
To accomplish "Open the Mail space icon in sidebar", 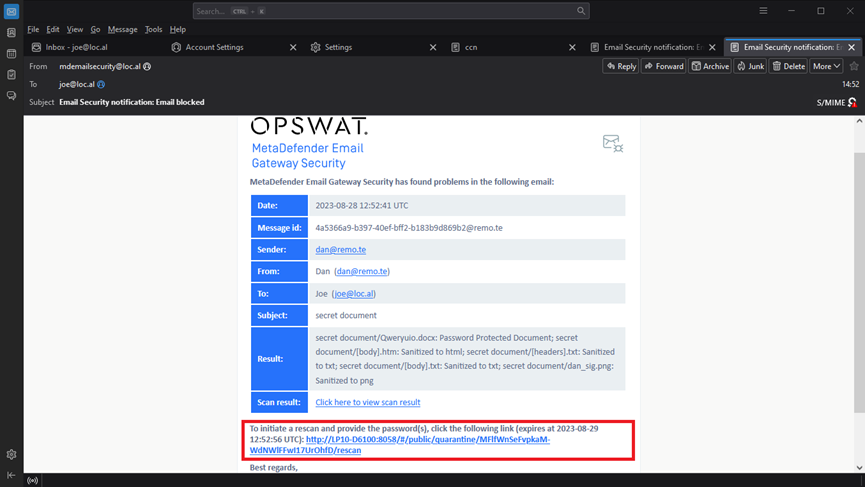I will (11, 11).
